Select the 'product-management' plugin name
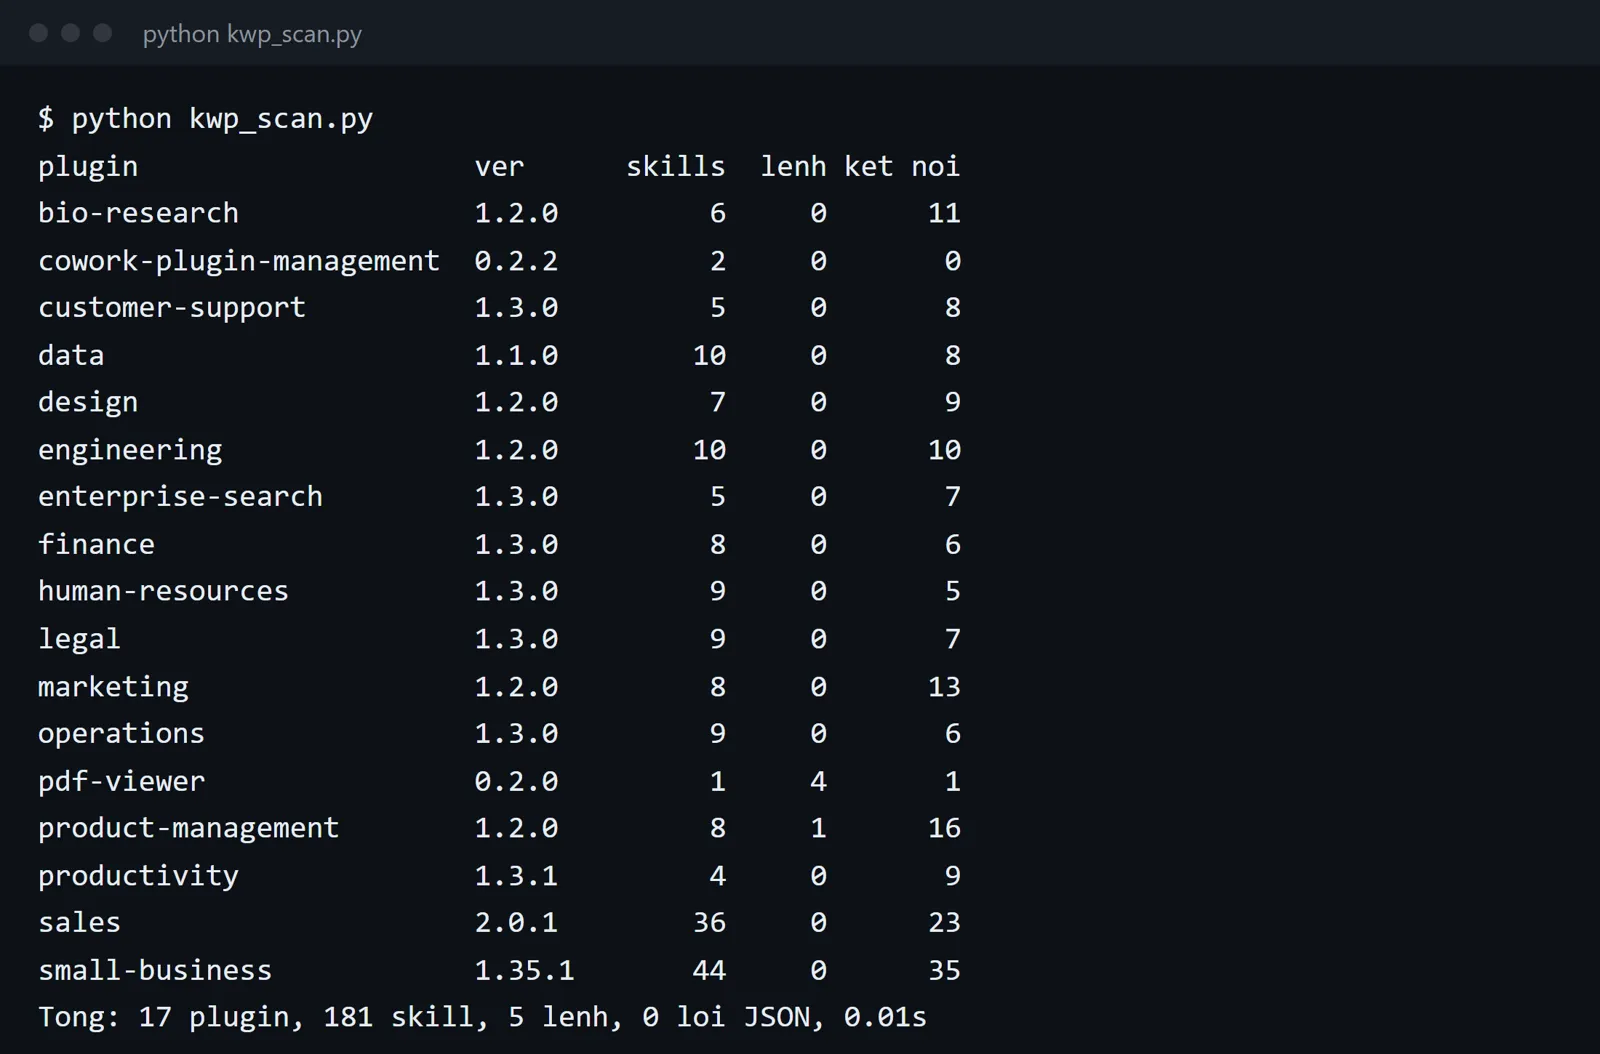1600x1054 pixels. (188, 829)
